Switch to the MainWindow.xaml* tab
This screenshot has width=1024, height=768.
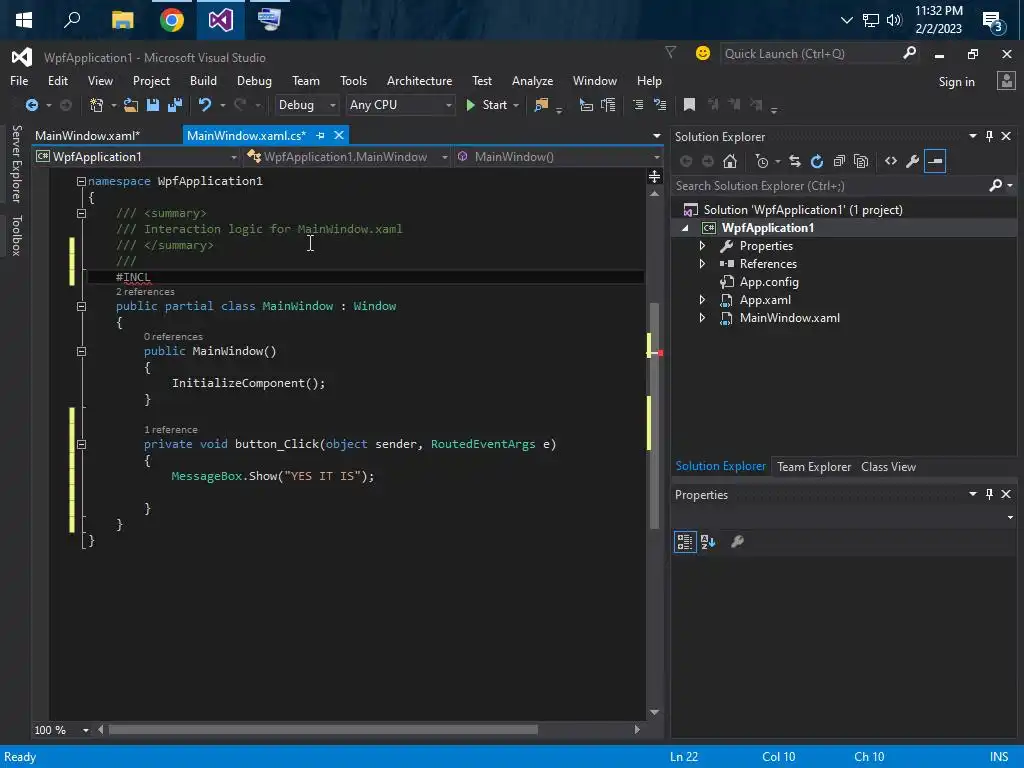[88, 136]
